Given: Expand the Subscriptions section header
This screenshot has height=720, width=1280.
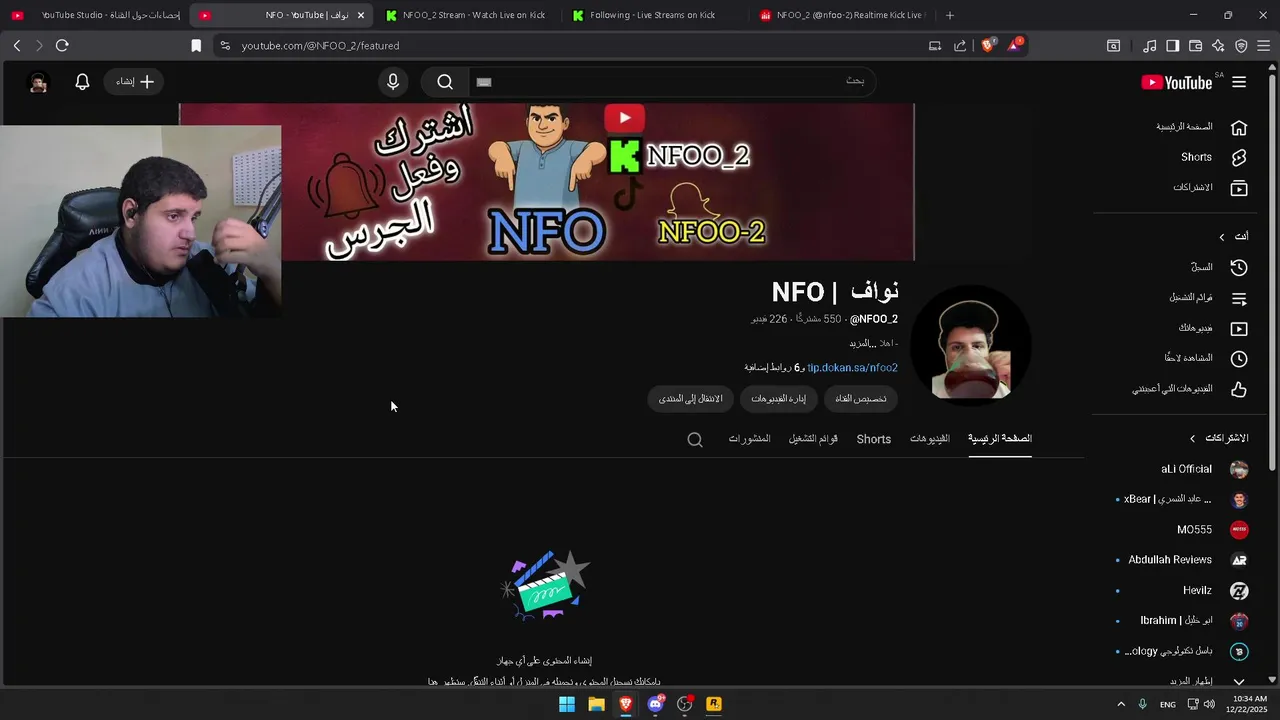Looking at the screenshot, I should pyautogui.click(x=1219, y=438).
